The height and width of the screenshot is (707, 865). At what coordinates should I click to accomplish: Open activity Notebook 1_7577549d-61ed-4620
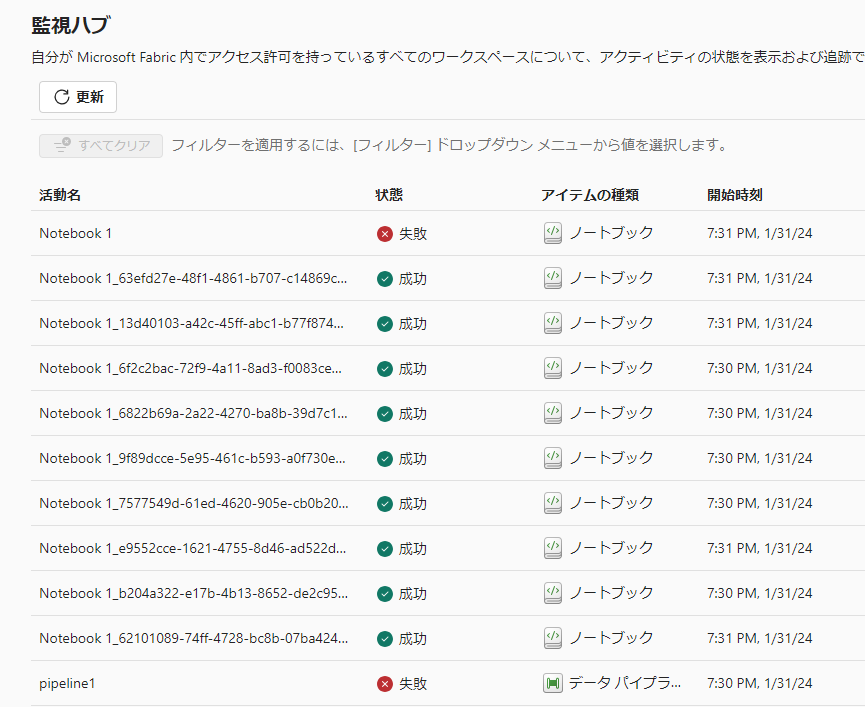coord(194,504)
